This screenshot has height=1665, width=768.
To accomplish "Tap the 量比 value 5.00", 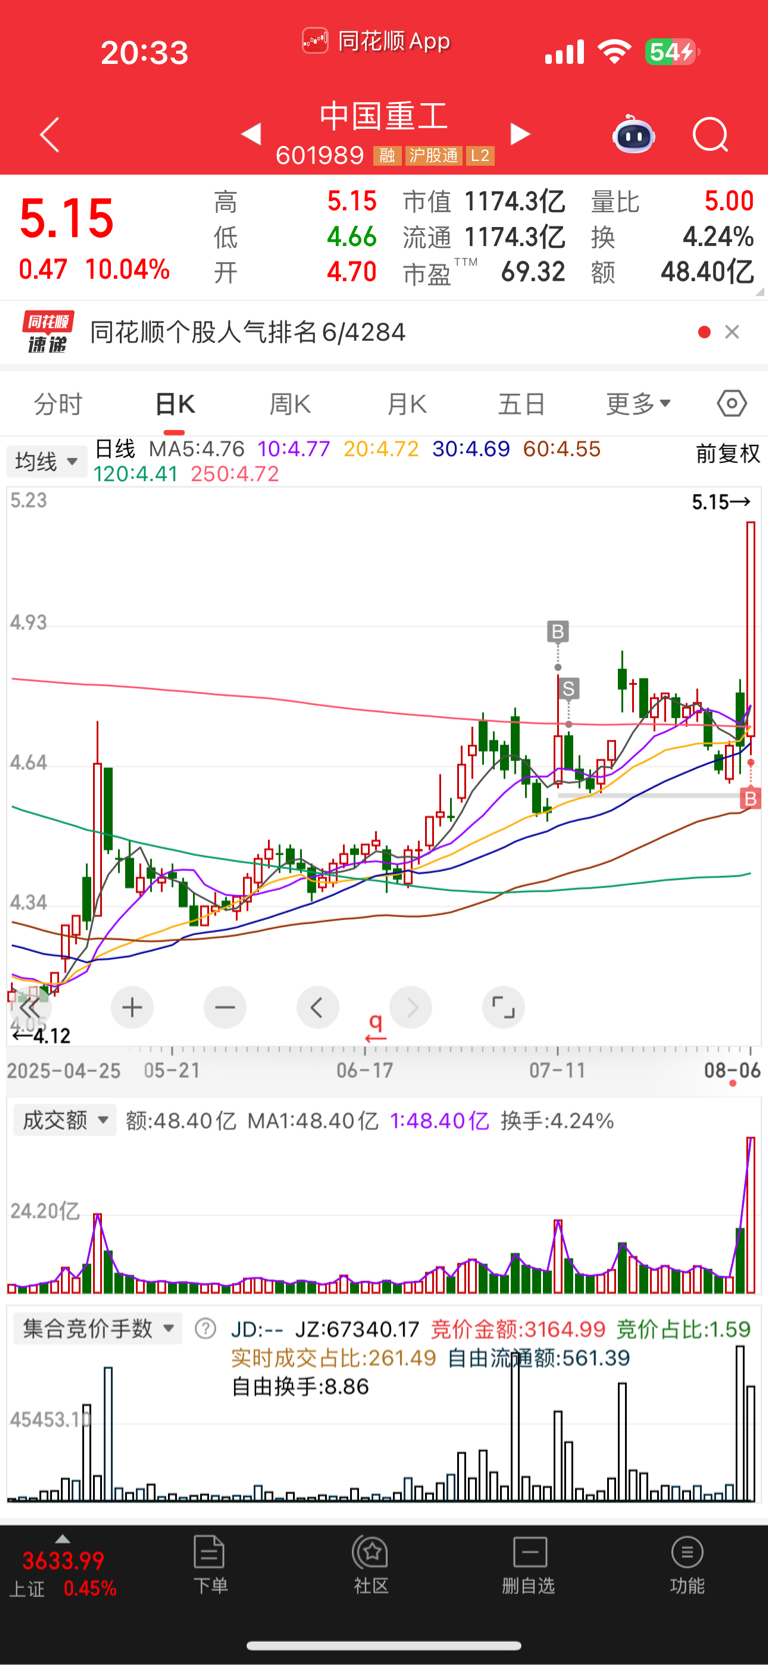I will [729, 201].
